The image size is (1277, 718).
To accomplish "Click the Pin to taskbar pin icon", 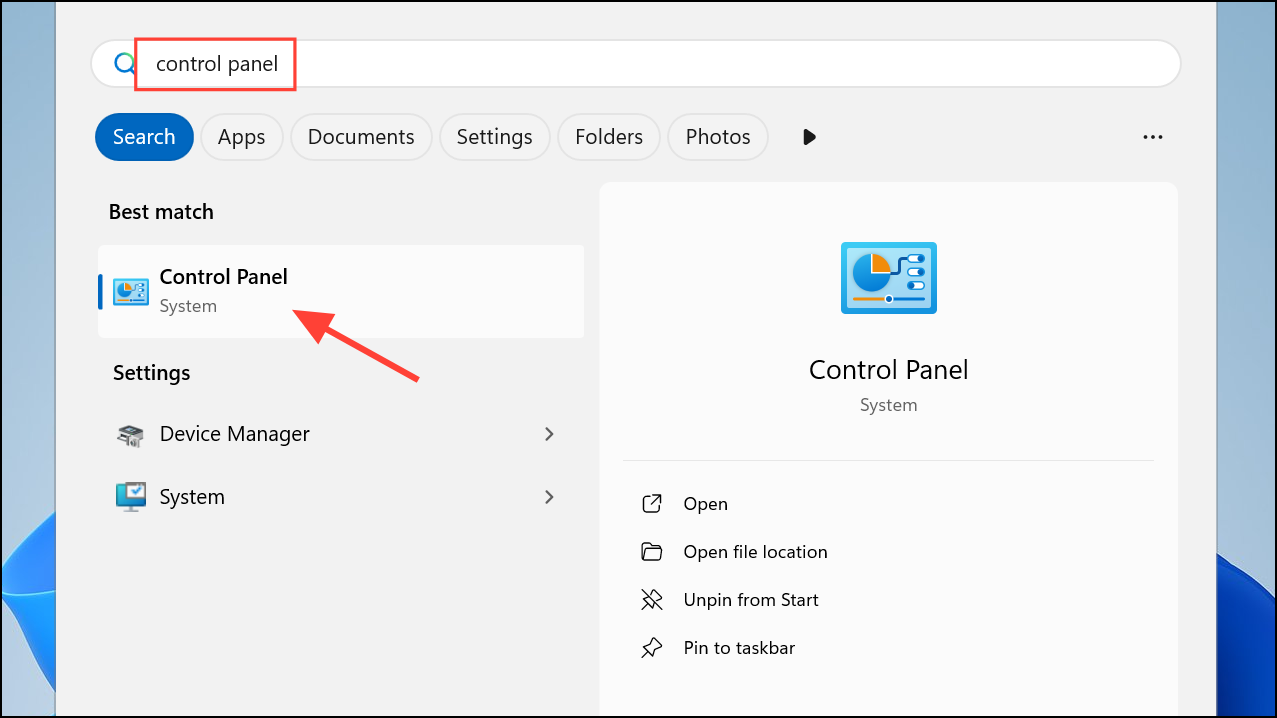I will pos(652,648).
